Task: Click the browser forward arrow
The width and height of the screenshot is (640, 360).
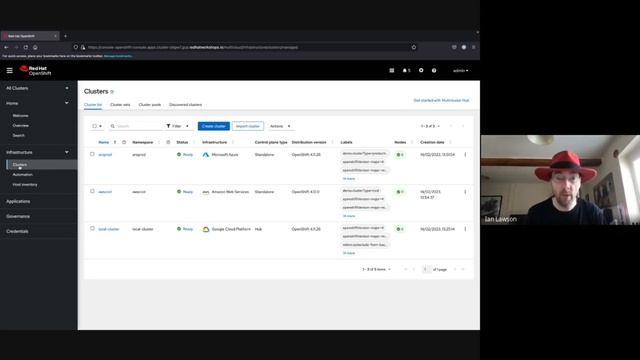Action: (x=16, y=47)
